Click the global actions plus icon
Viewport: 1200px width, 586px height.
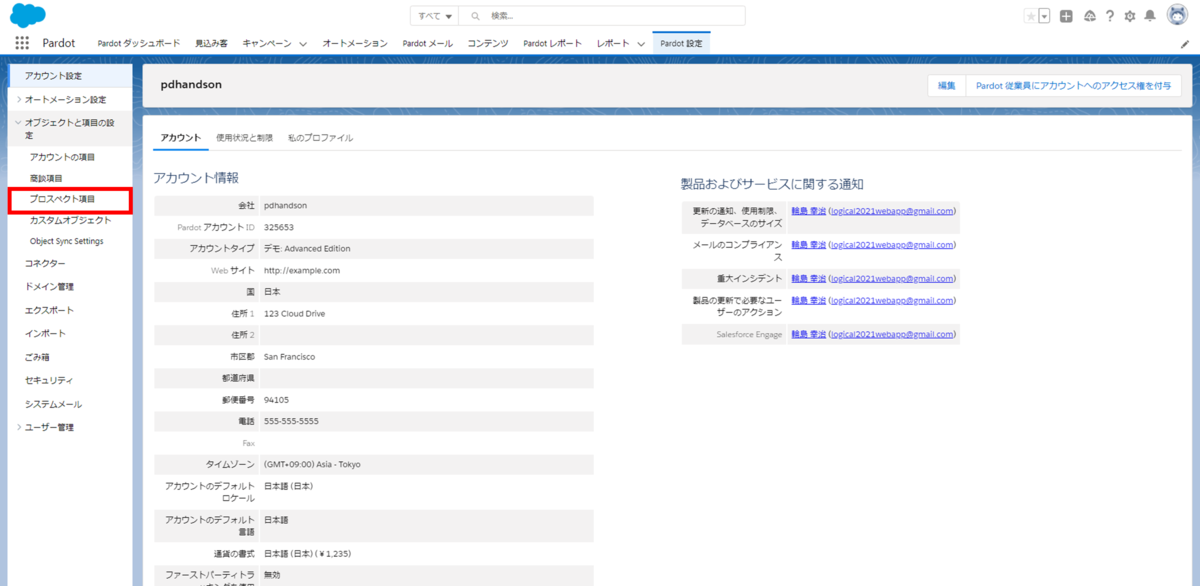point(1067,16)
